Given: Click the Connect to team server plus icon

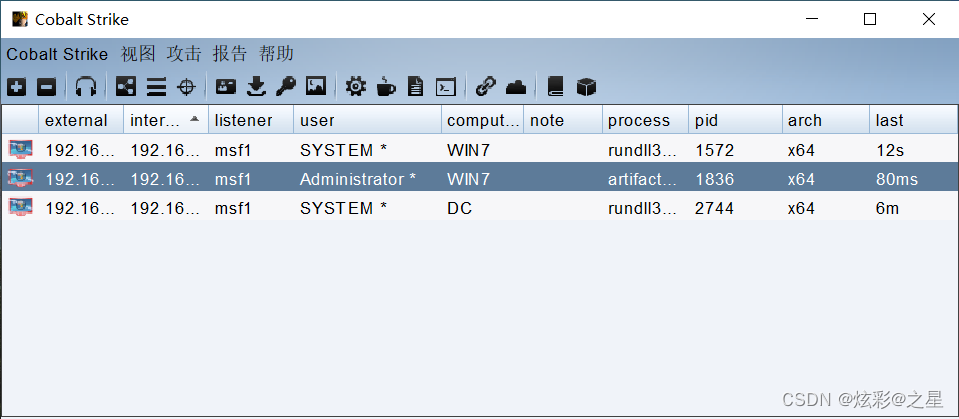Looking at the screenshot, I should [x=17, y=87].
